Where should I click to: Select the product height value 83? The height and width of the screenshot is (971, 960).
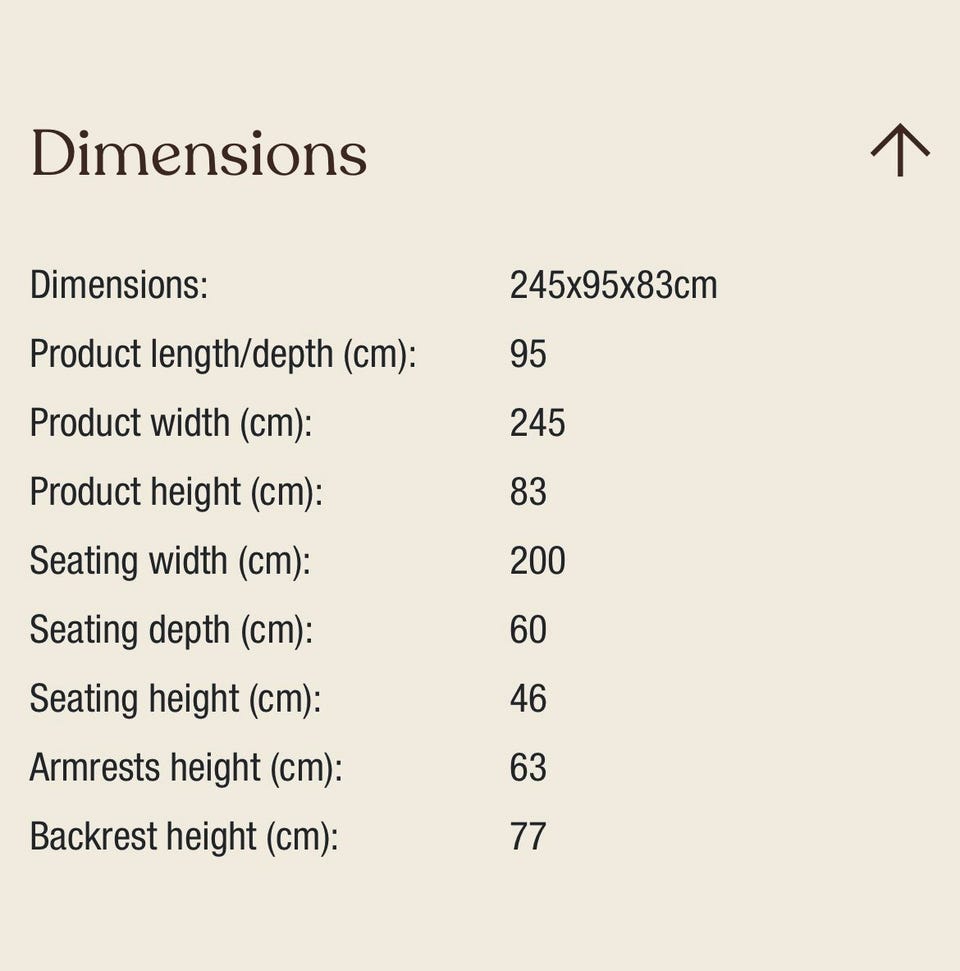tap(528, 492)
